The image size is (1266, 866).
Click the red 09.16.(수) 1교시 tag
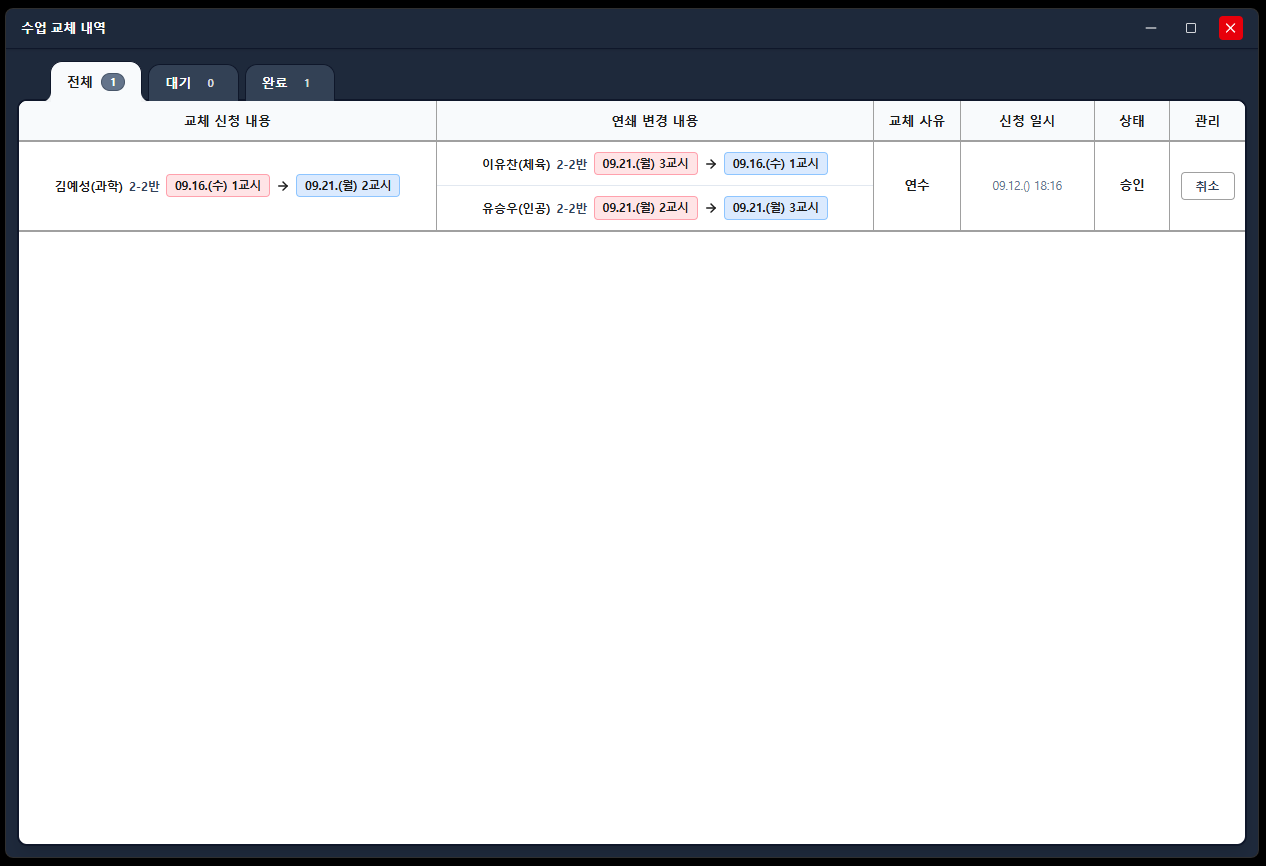tap(218, 186)
